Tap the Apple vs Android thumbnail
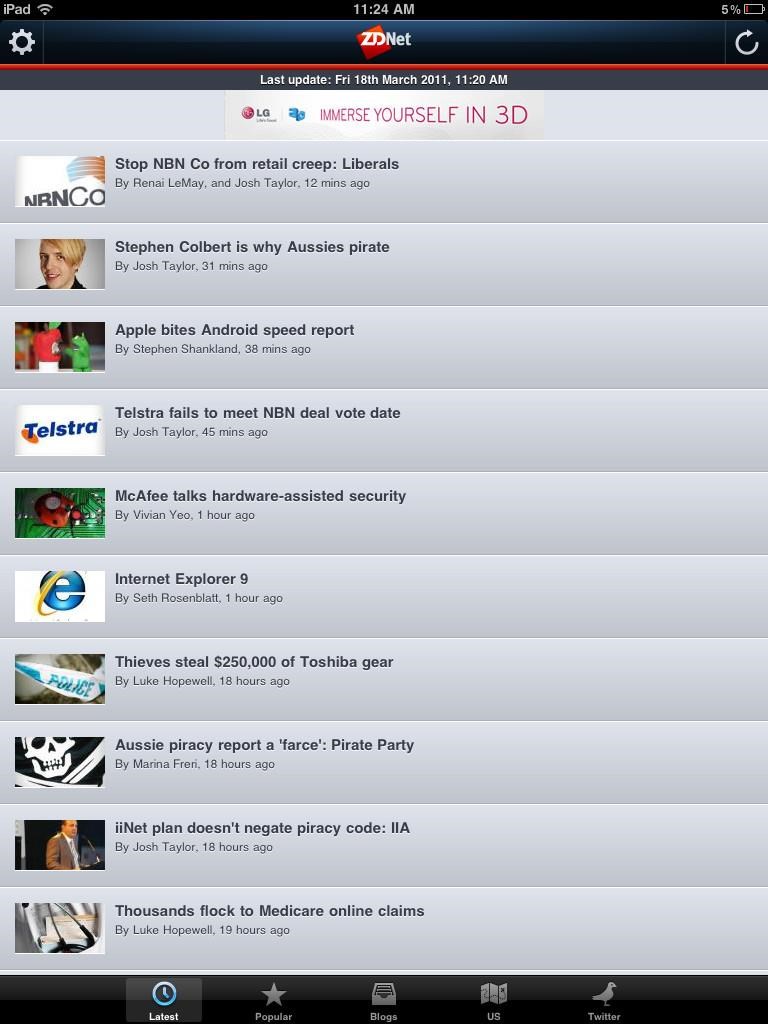768x1024 pixels. coord(60,347)
